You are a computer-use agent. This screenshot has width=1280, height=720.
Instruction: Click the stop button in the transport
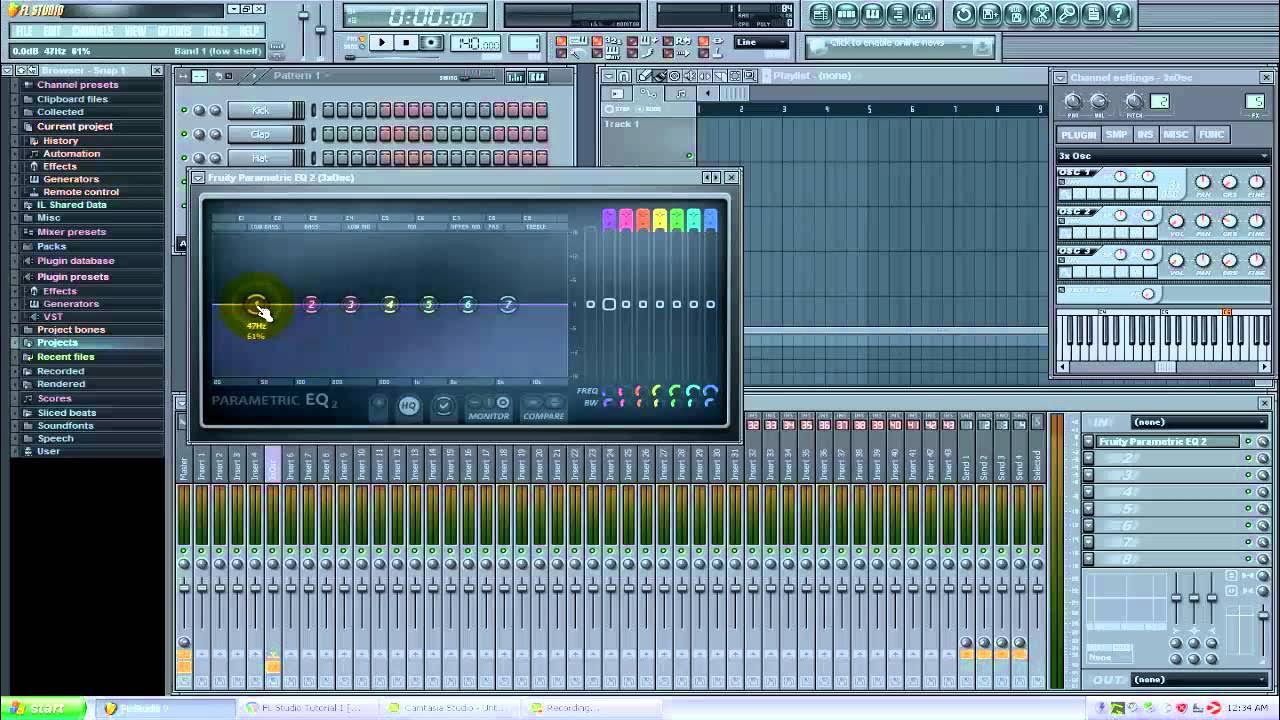(x=406, y=43)
